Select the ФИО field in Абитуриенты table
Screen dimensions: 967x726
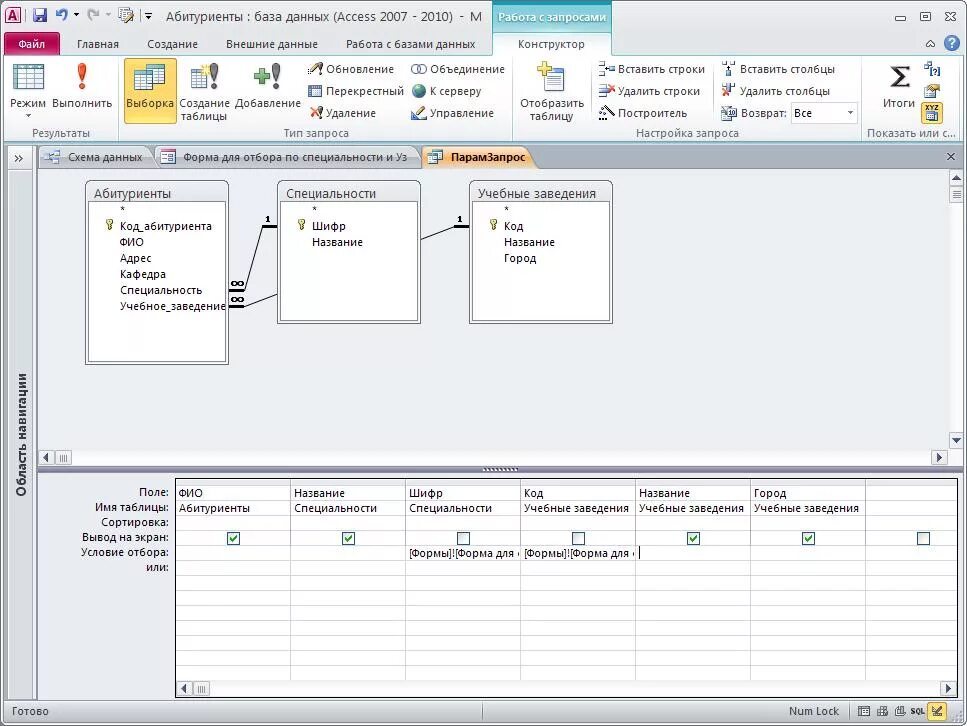tap(131, 242)
